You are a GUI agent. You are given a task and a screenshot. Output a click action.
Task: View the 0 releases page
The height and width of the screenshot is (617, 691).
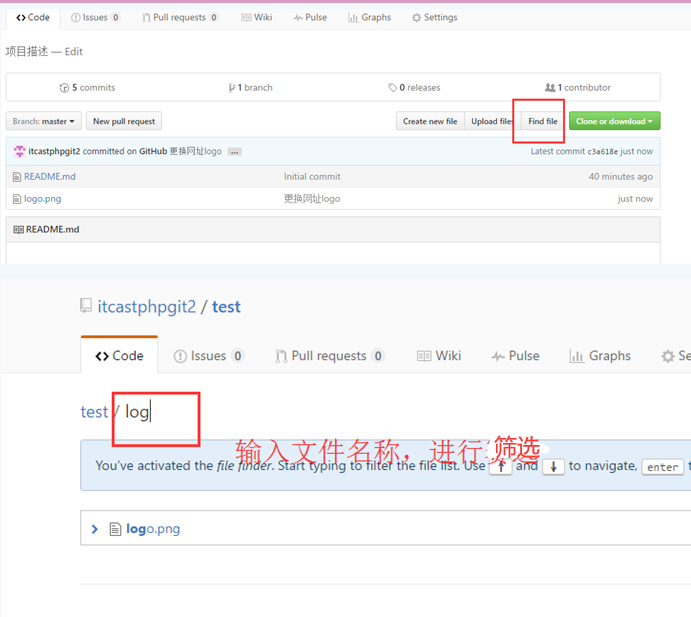[x=414, y=88]
